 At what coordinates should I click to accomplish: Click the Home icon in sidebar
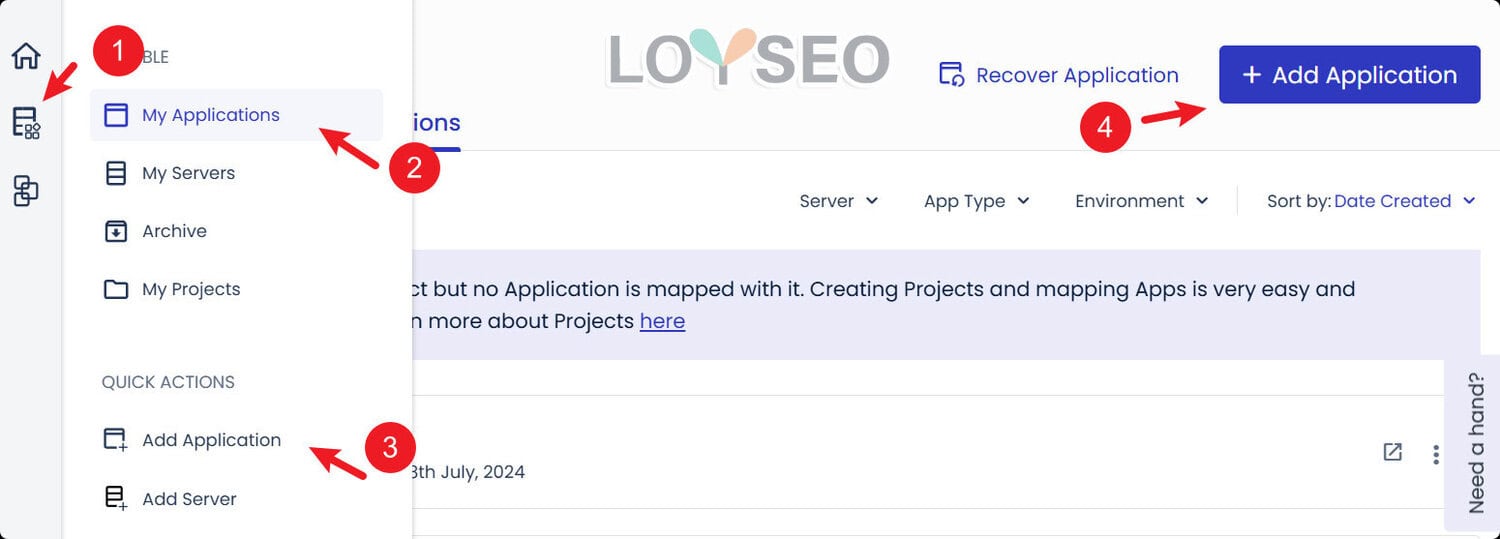(26, 56)
